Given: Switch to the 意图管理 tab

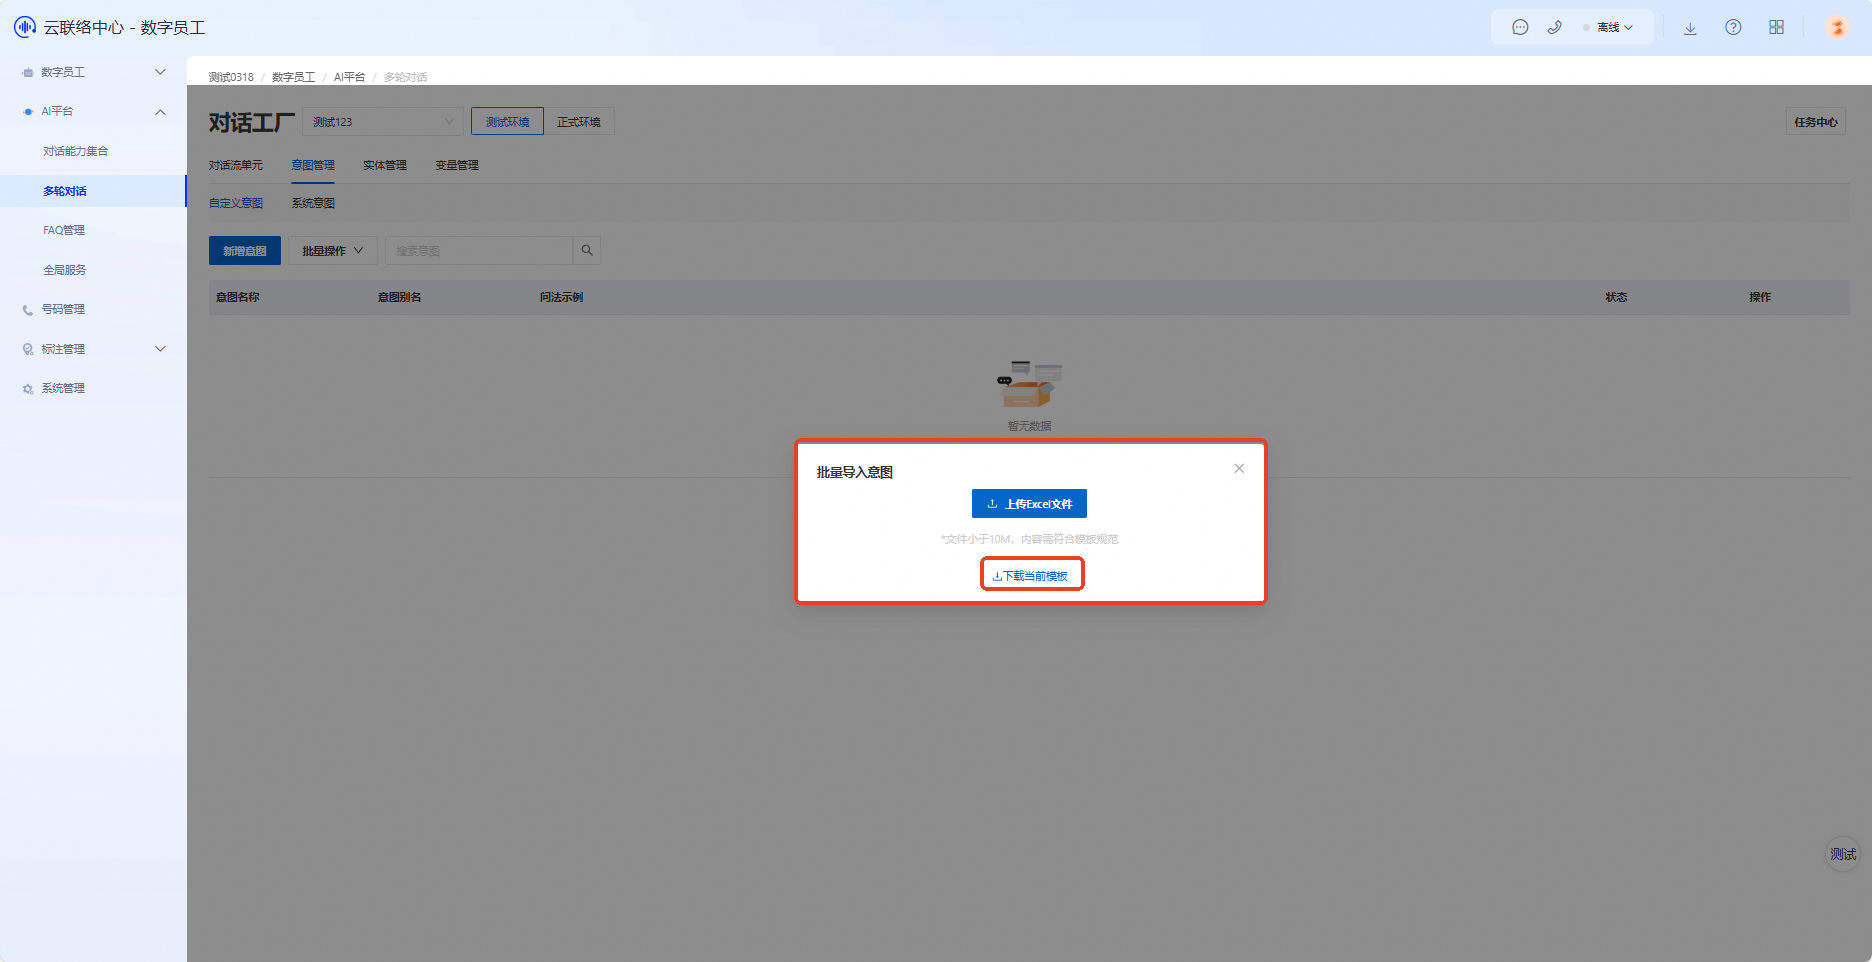Looking at the screenshot, I should click(x=313, y=165).
